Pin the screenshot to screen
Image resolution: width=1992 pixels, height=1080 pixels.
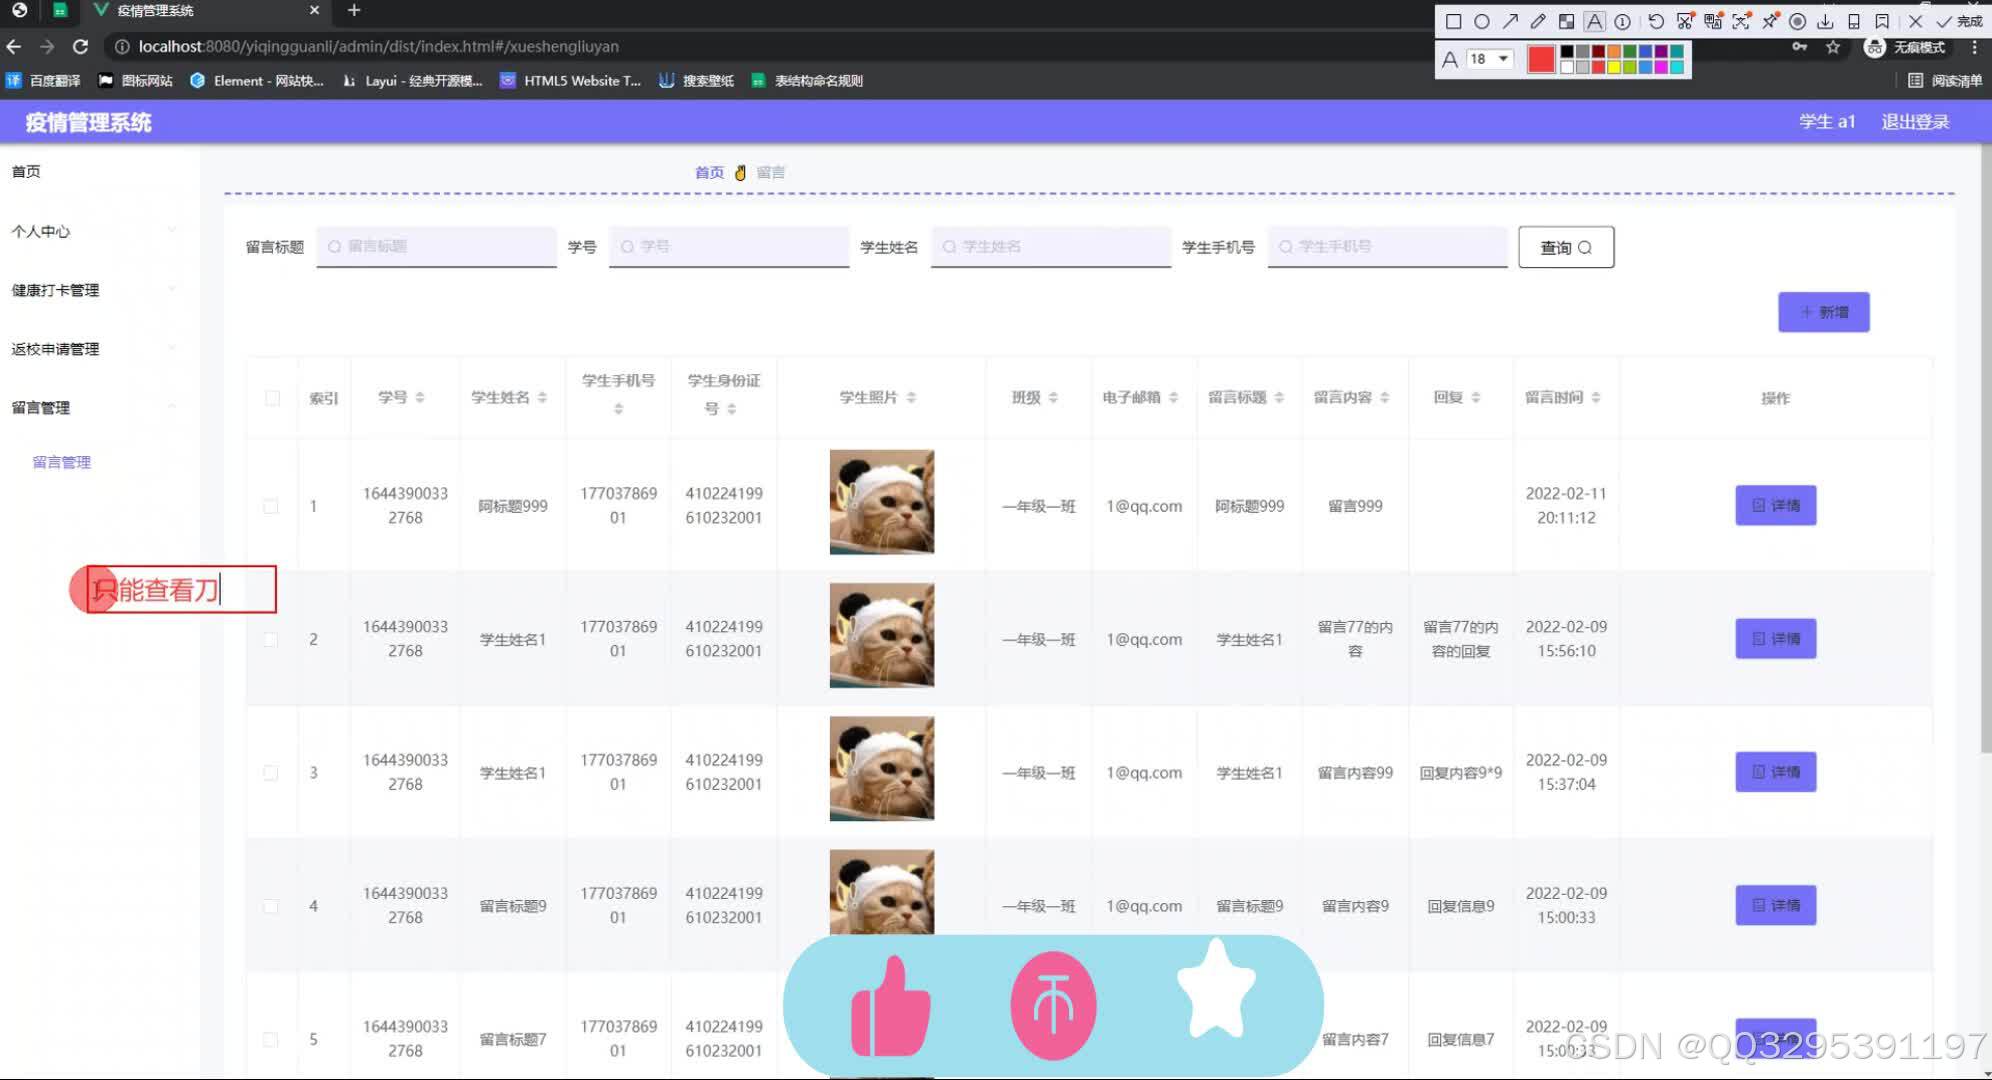pyautogui.click(x=1770, y=21)
